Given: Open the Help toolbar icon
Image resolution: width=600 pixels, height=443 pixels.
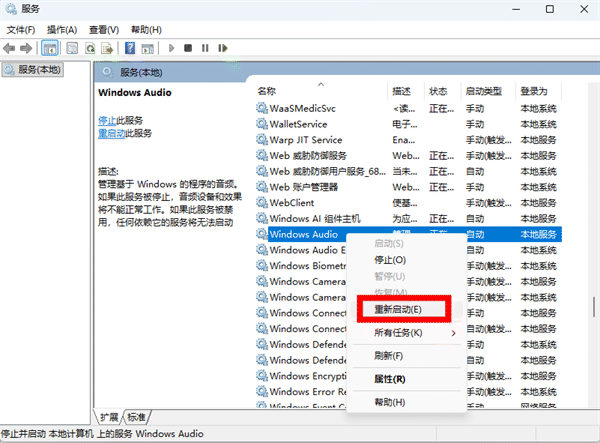Looking at the screenshot, I should pos(130,48).
